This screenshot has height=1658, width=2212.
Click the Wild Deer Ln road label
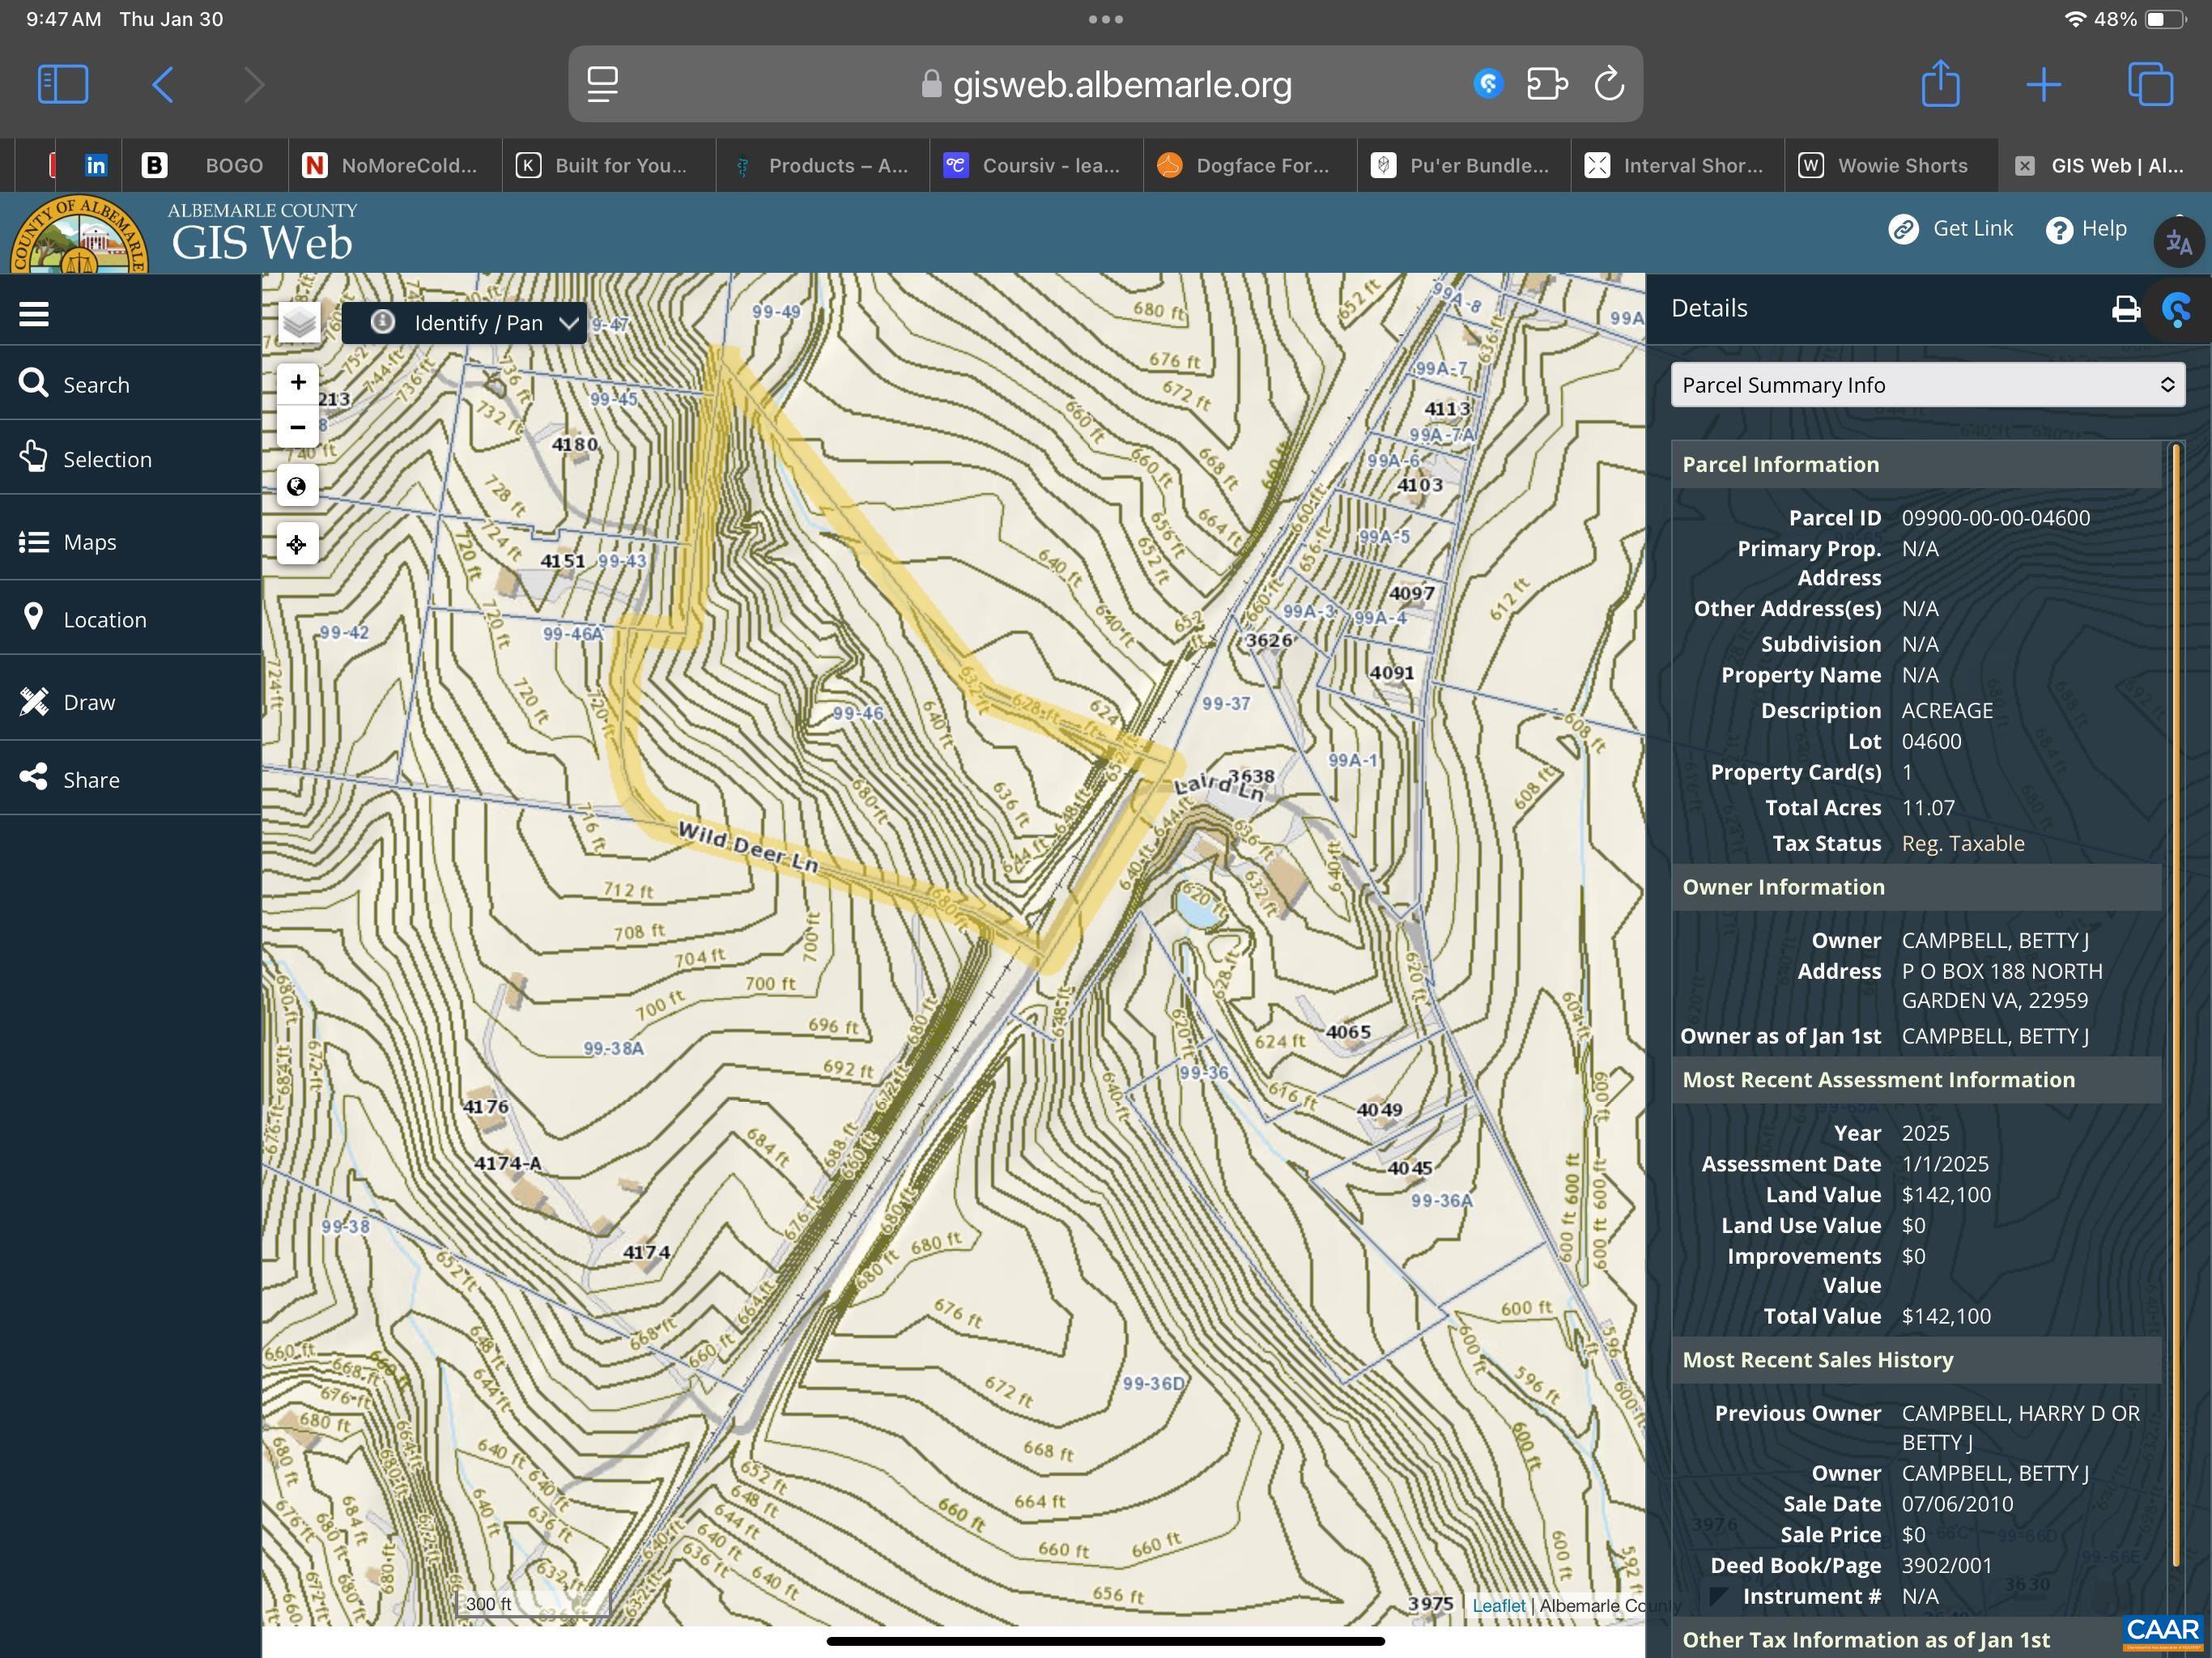pyautogui.click(x=748, y=846)
